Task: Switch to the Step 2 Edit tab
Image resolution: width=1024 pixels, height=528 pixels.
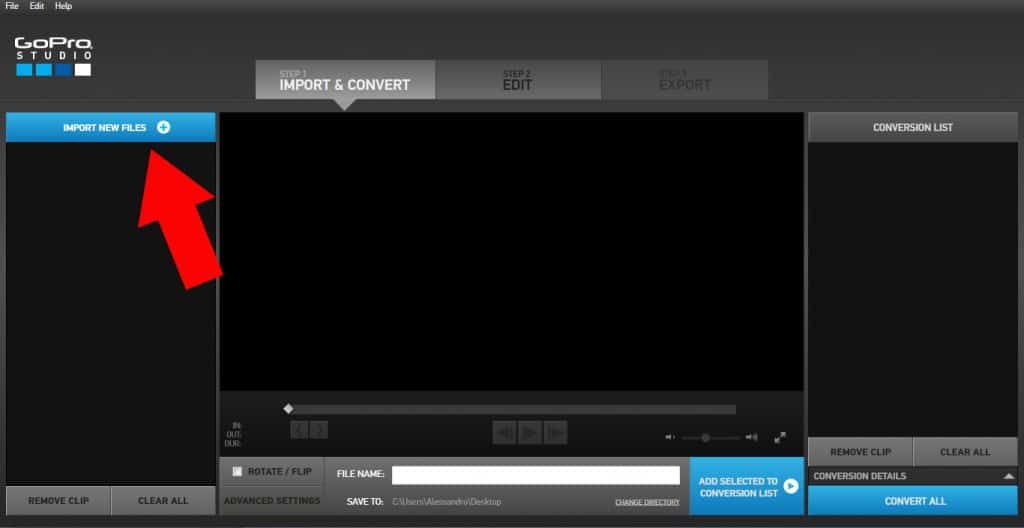Action: tap(517, 80)
